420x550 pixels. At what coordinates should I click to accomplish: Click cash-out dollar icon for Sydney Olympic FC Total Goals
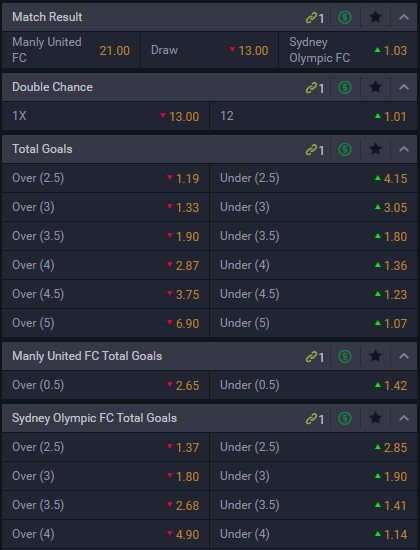click(345, 418)
